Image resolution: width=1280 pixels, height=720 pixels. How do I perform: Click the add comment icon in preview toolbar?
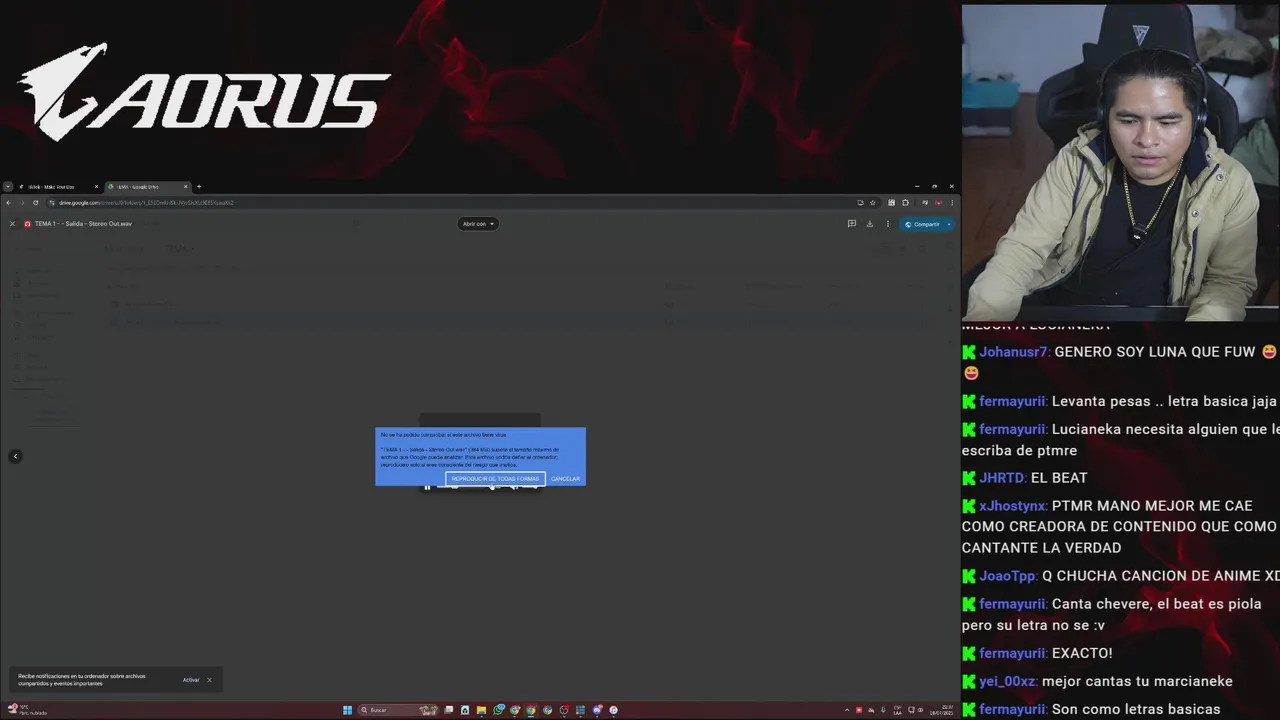[x=852, y=223]
